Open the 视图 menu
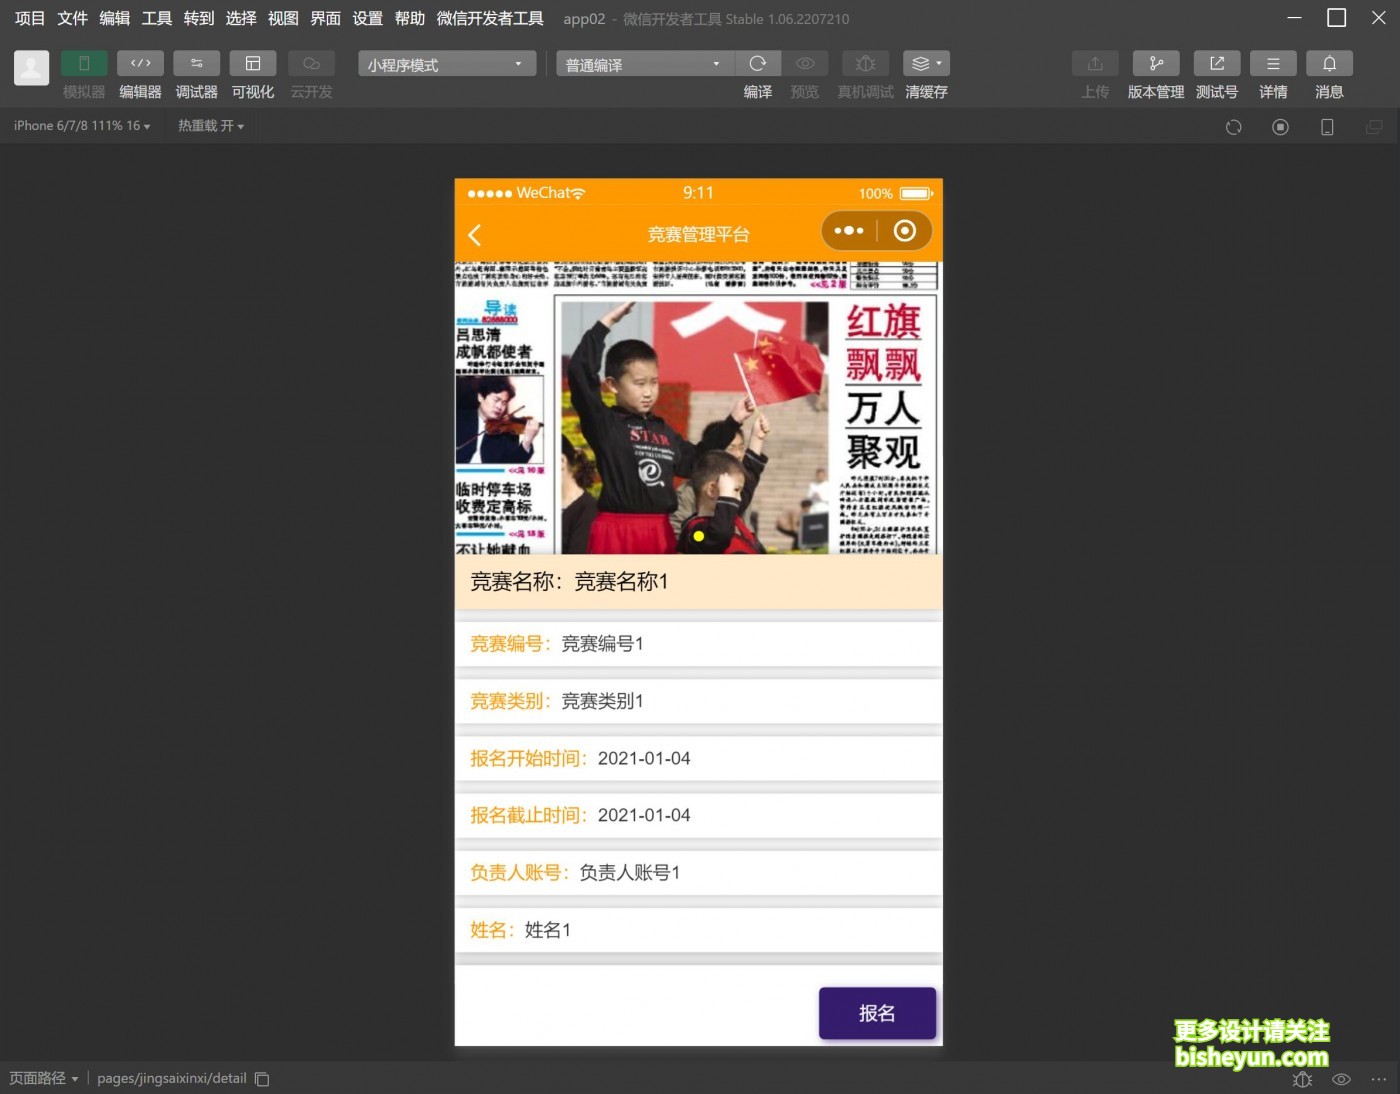 pos(283,18)
